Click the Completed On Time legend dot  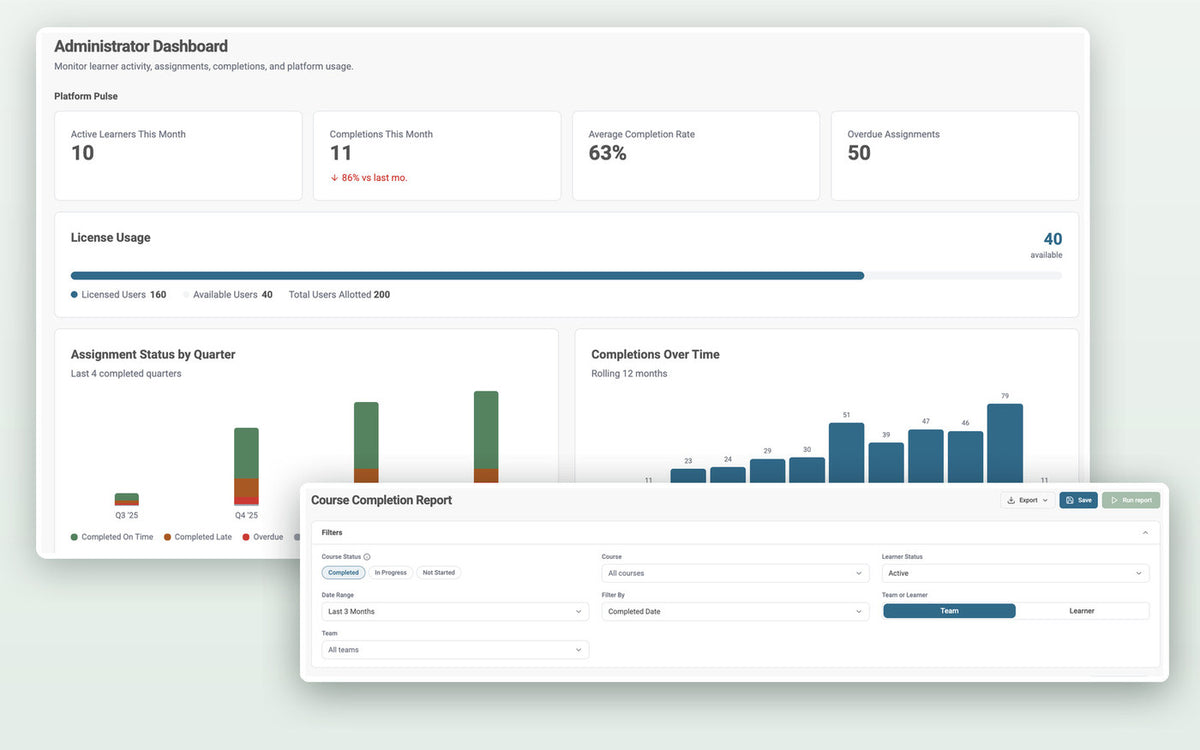pos(74,537)
